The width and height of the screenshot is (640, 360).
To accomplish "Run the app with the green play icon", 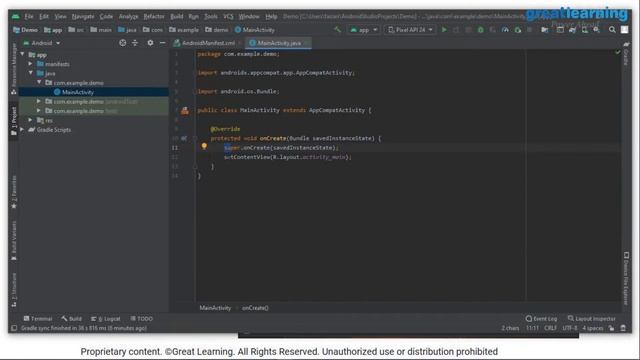I will (x=444, y=30).
